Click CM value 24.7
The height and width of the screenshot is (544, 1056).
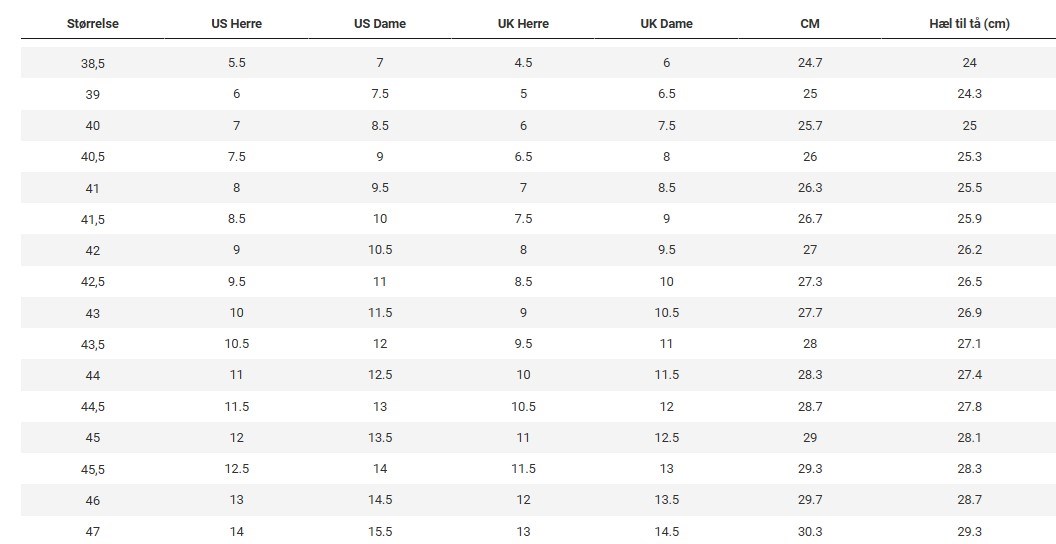coord(810,63)
